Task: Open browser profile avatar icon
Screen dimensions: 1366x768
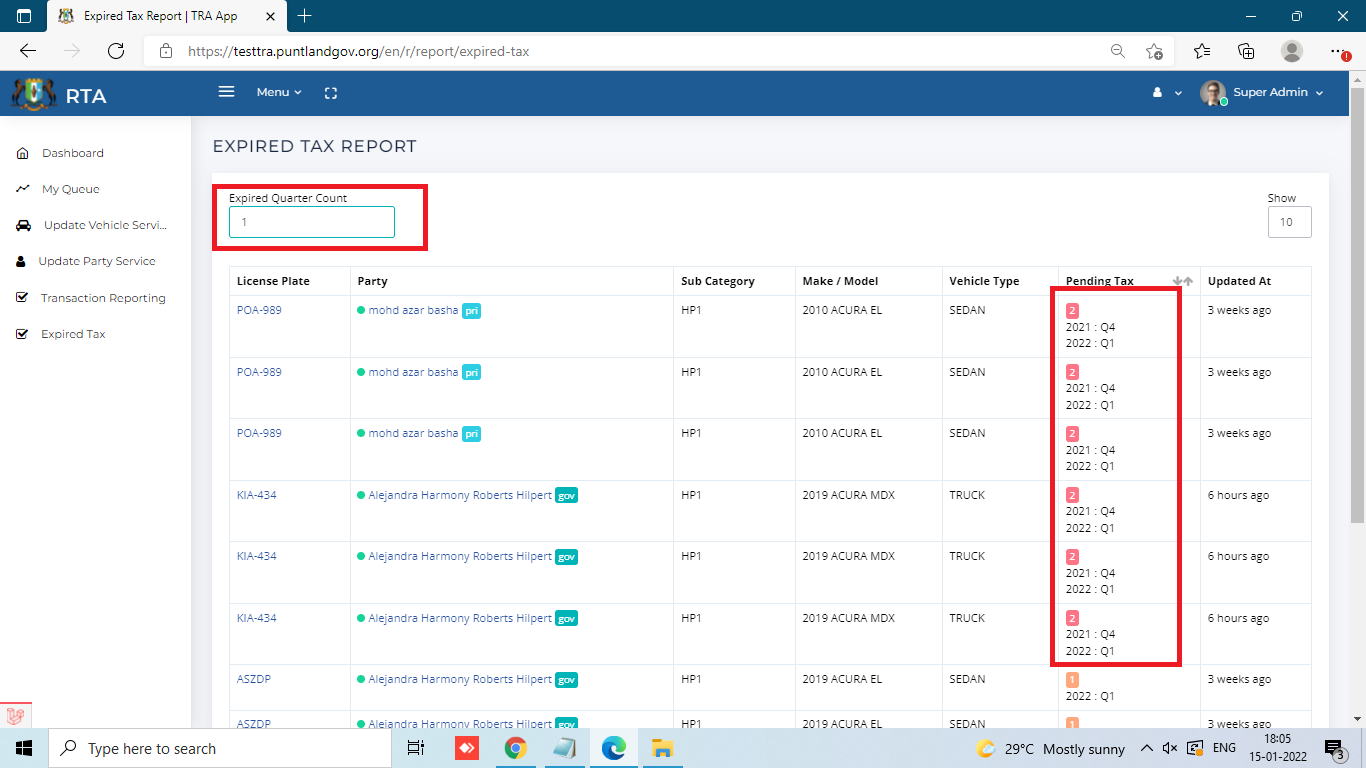Action: [1292, 51]
